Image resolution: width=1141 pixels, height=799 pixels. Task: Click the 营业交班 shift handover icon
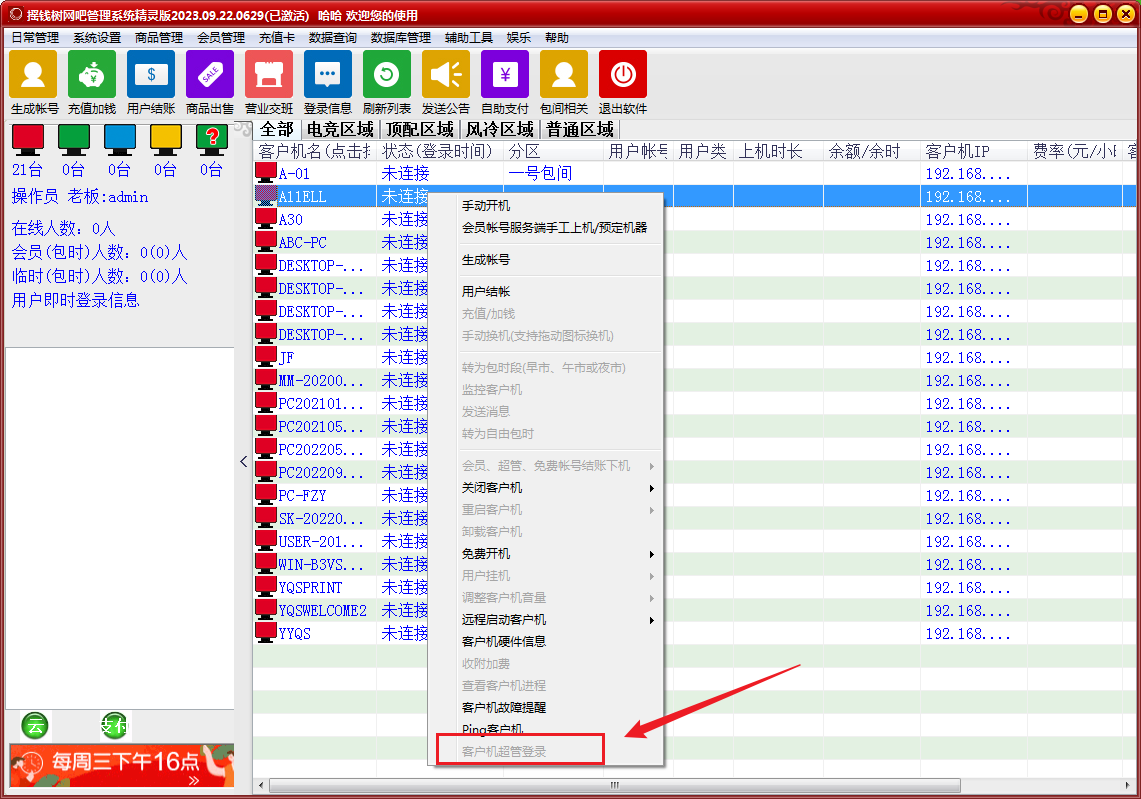pos(269,75)
